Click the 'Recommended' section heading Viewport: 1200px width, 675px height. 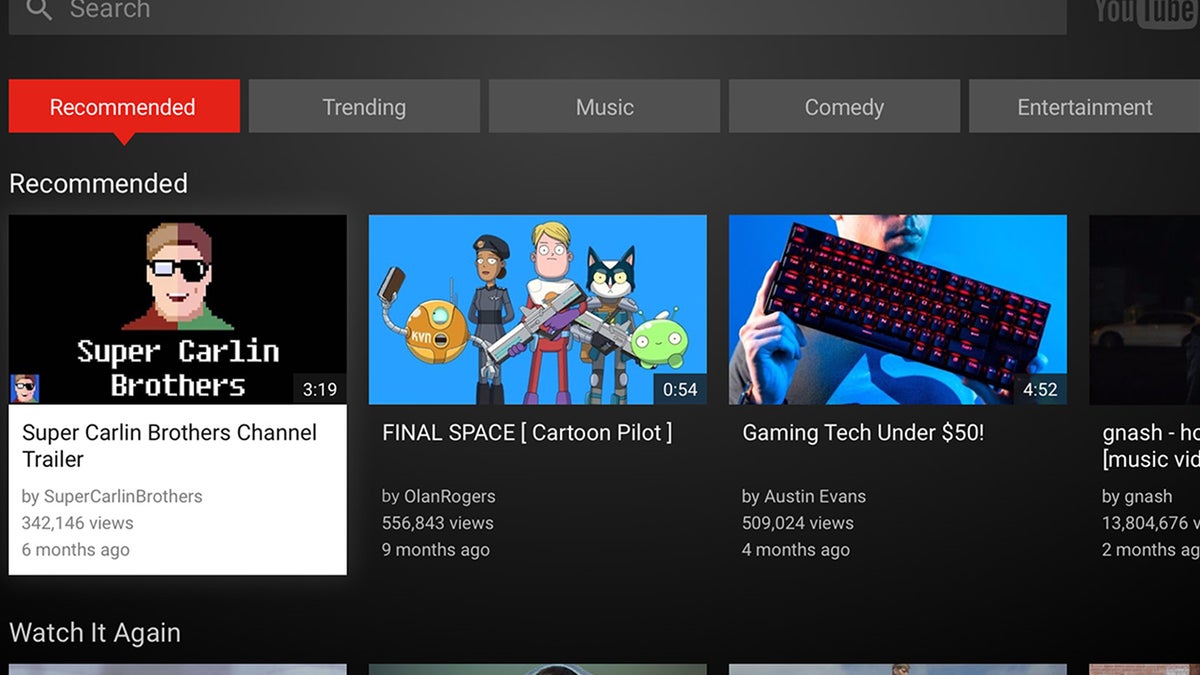pos(98,184)
